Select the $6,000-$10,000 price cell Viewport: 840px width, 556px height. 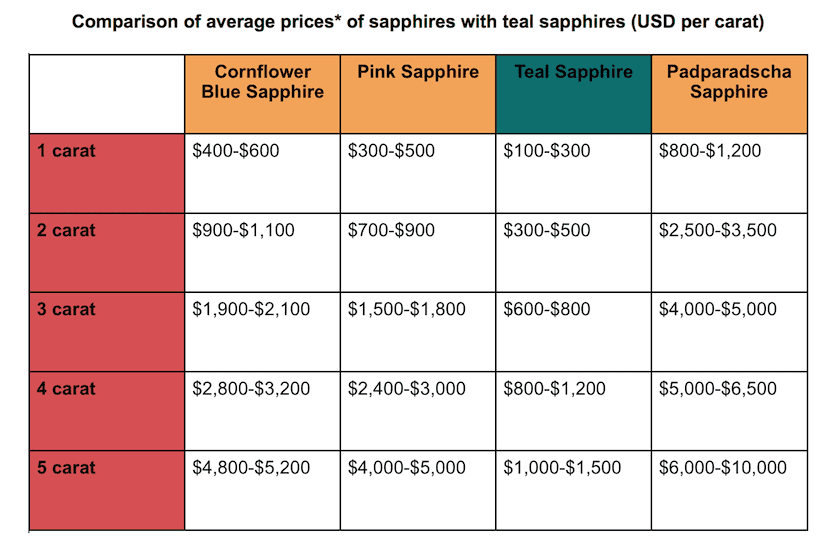[x=722, y=467]
